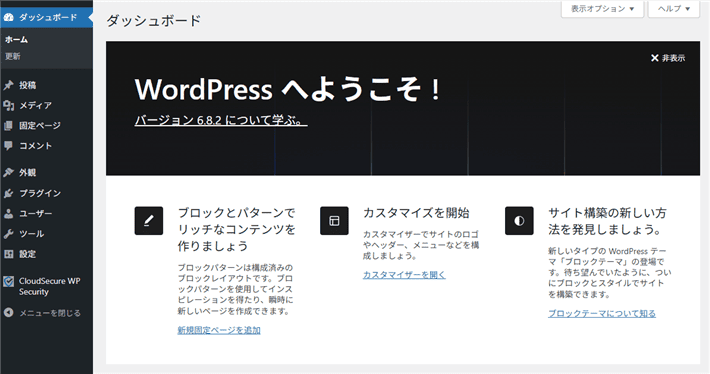Viewport: 710px width, 374px height.
Task: Click the half-circle styles icon in welcome panel
Action: tap(519, 221)
